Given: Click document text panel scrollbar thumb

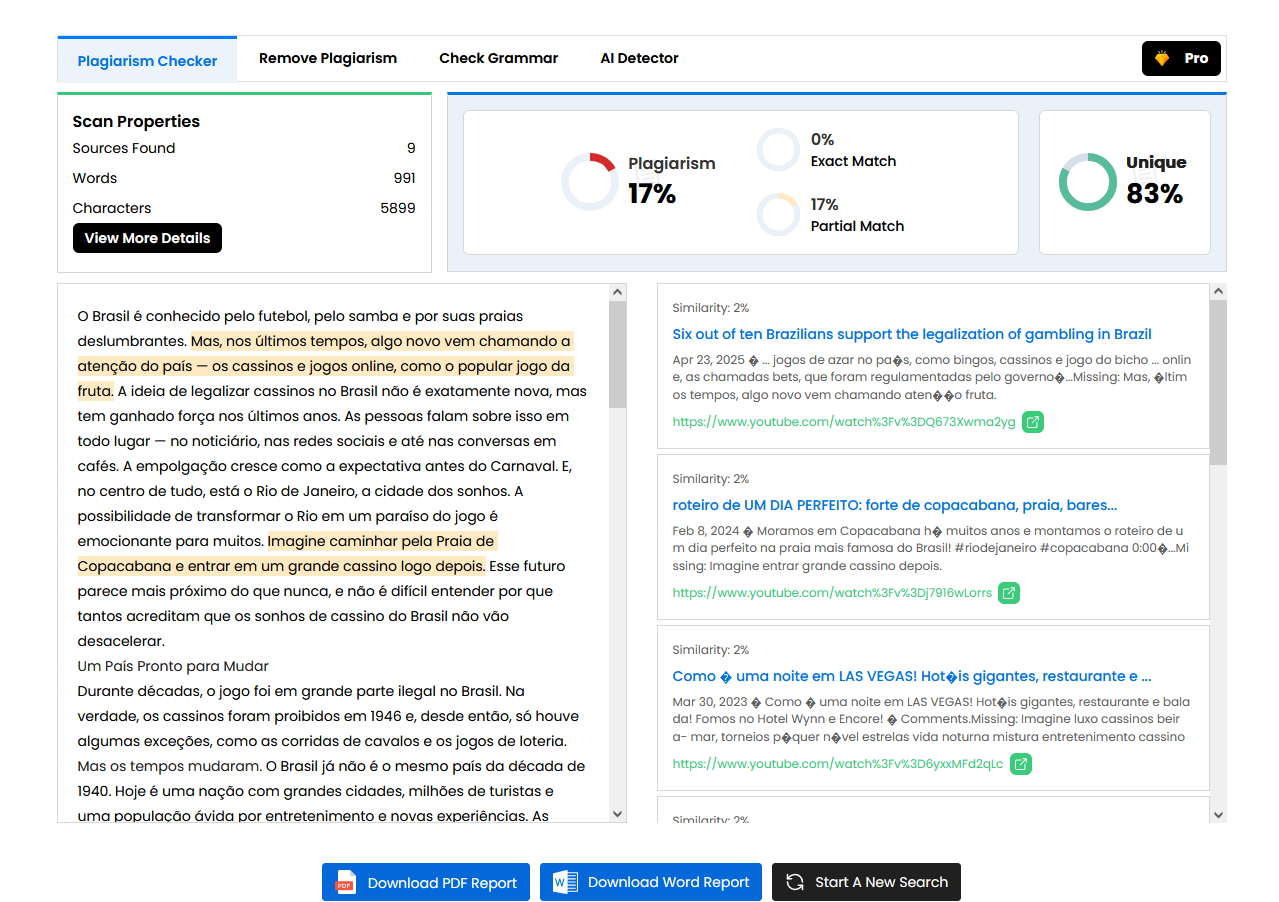Looking at the screenshot, I should pos(617,354).
